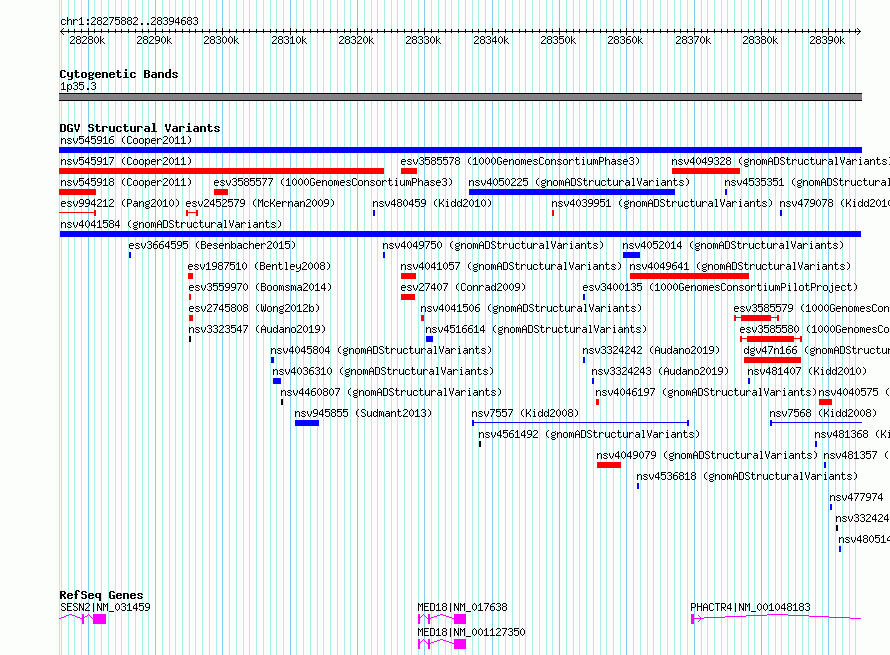890x655 pixels.
Task: Select the magenta SESN2 gene glyph
Action: pyautogui.click(x=83, y=619)
